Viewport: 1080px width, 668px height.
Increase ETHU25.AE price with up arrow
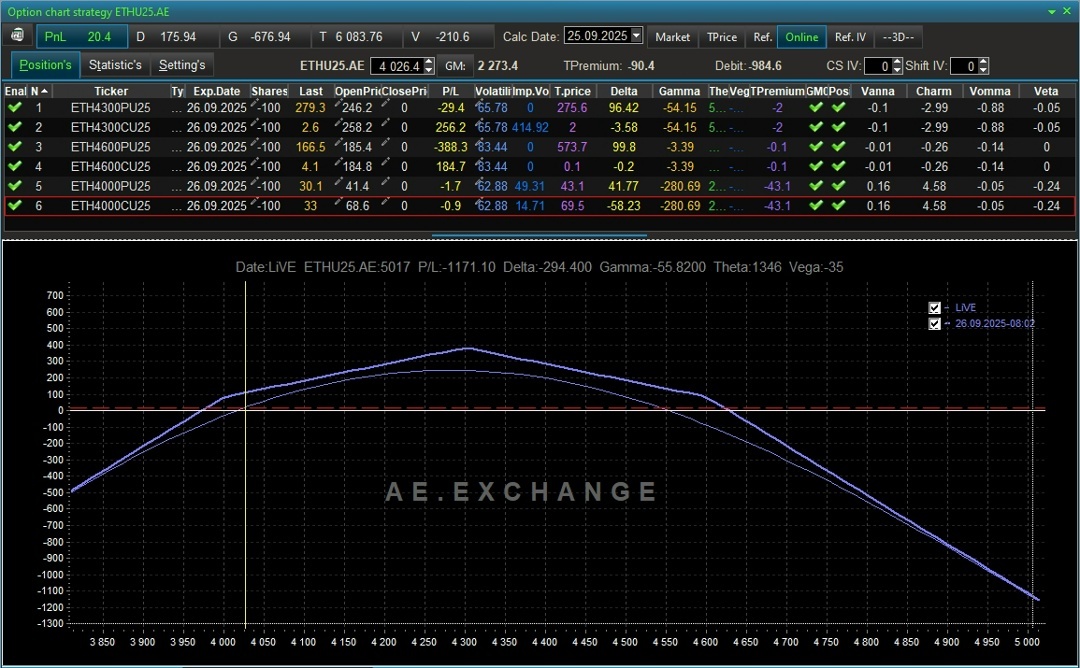click(429, 62)
